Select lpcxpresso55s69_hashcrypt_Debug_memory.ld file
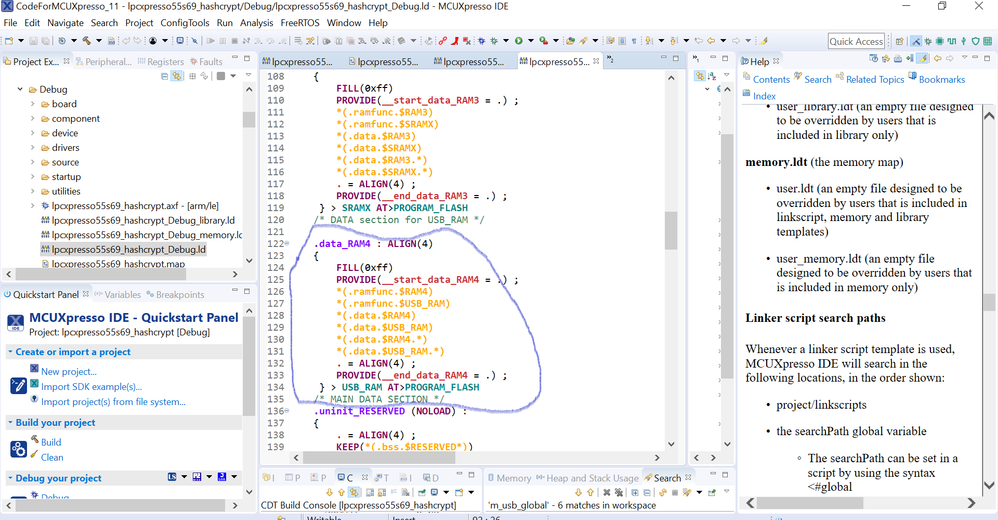Viewport: 998px width, 520px height. pos(141,235)
